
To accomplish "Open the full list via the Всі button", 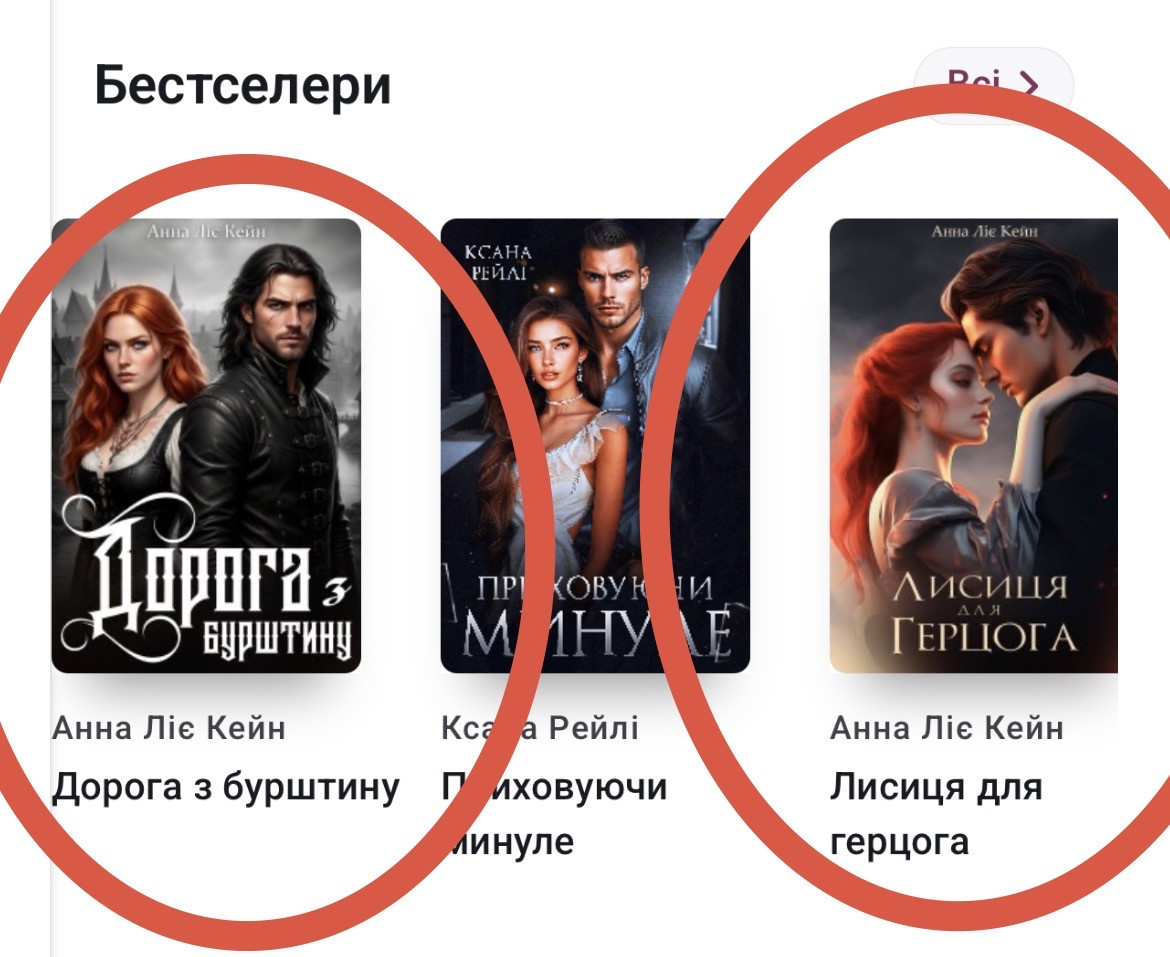I will coord(994,85).
